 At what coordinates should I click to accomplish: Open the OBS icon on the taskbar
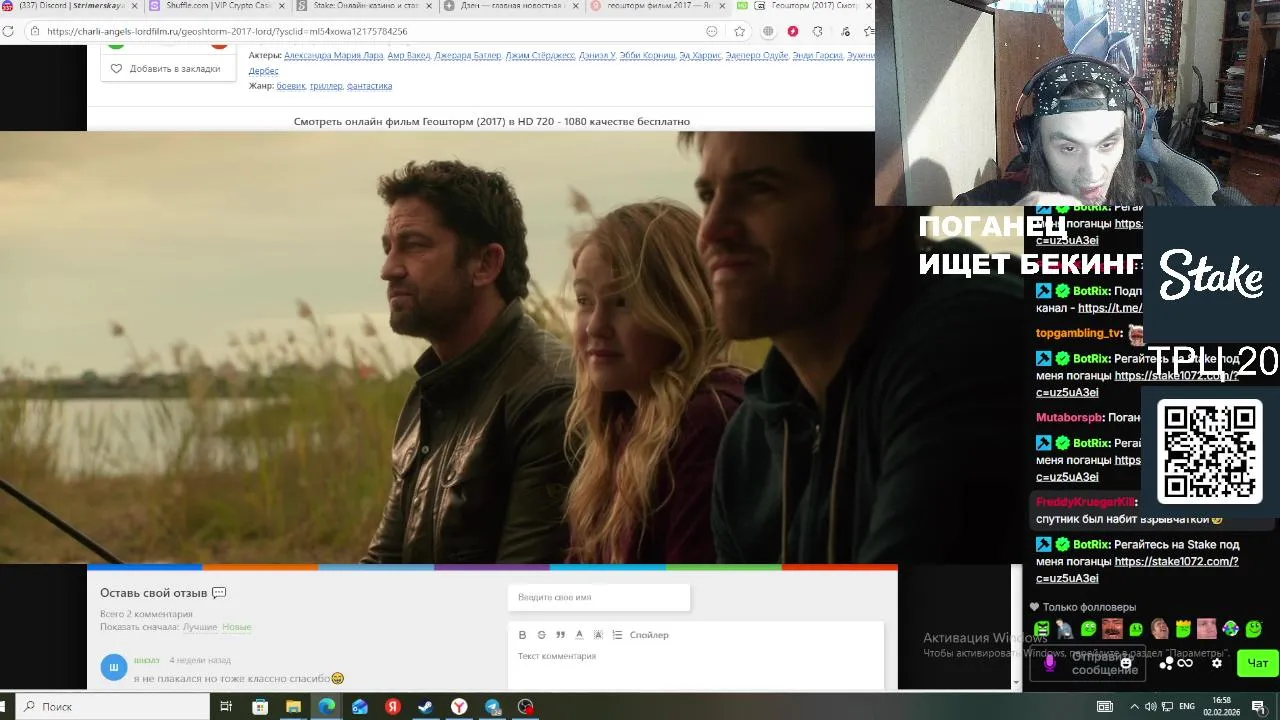pos(525,707)
